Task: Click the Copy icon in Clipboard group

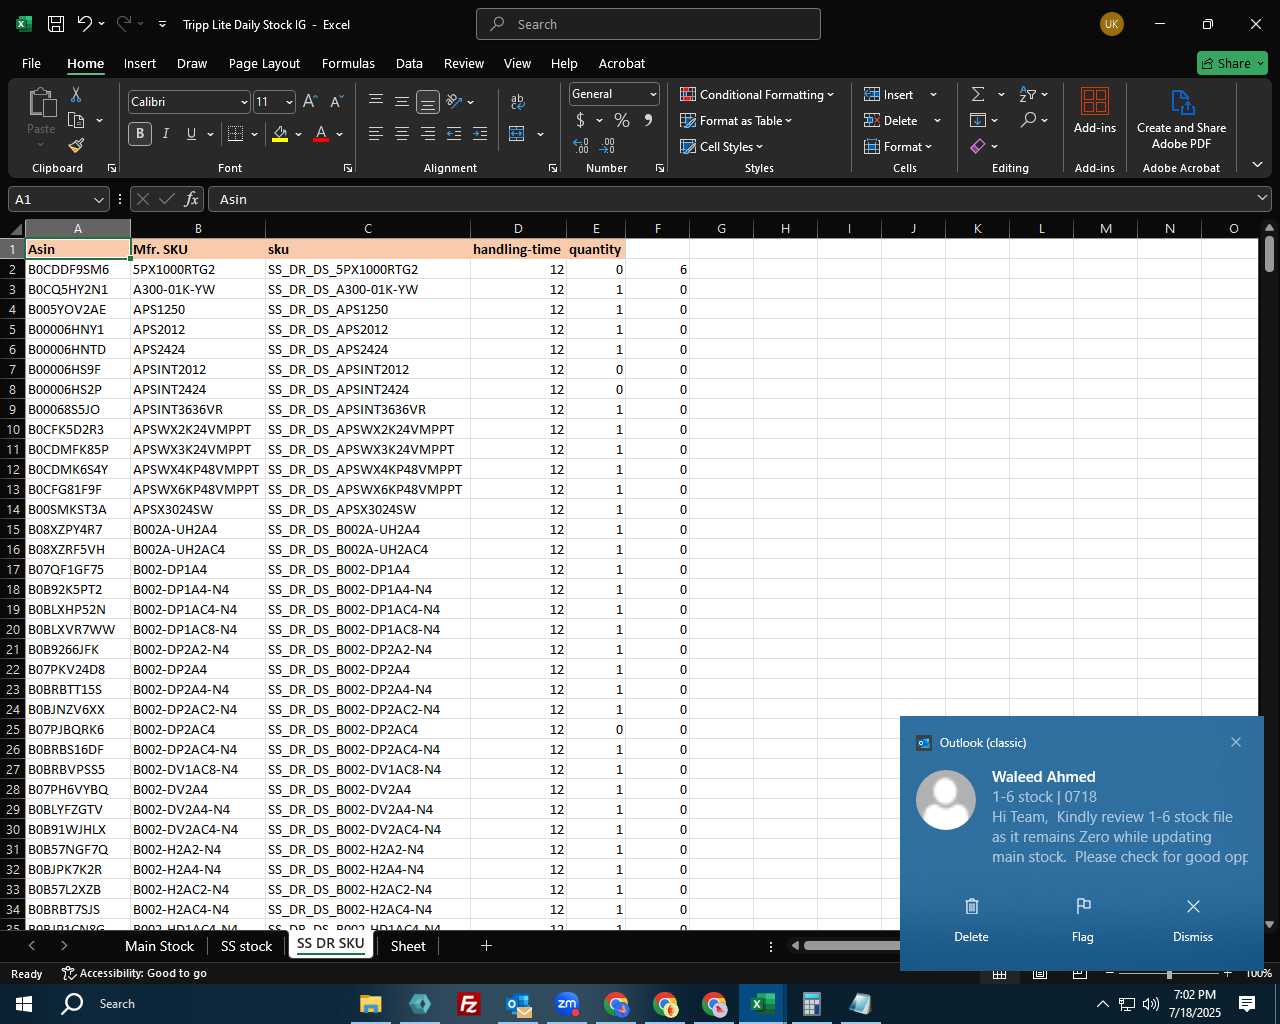Action: point(76,120)
